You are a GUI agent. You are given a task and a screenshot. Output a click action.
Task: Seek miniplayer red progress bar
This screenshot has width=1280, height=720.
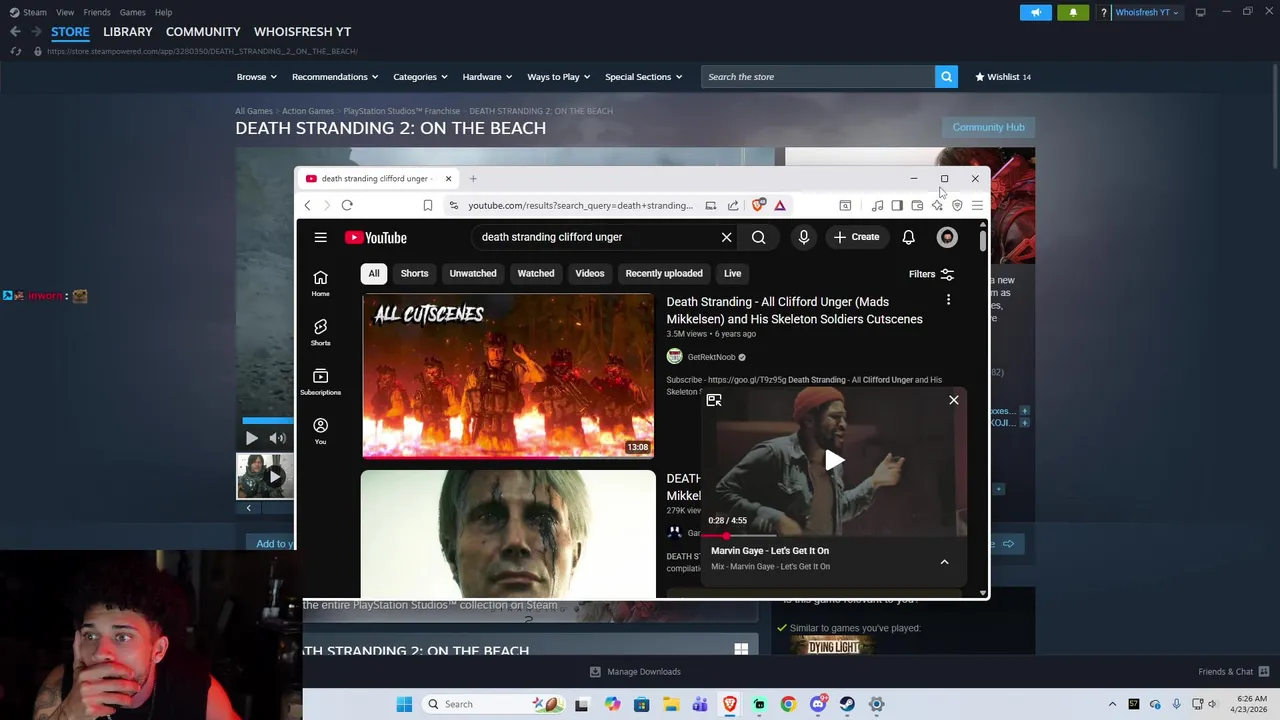(834, 536)
